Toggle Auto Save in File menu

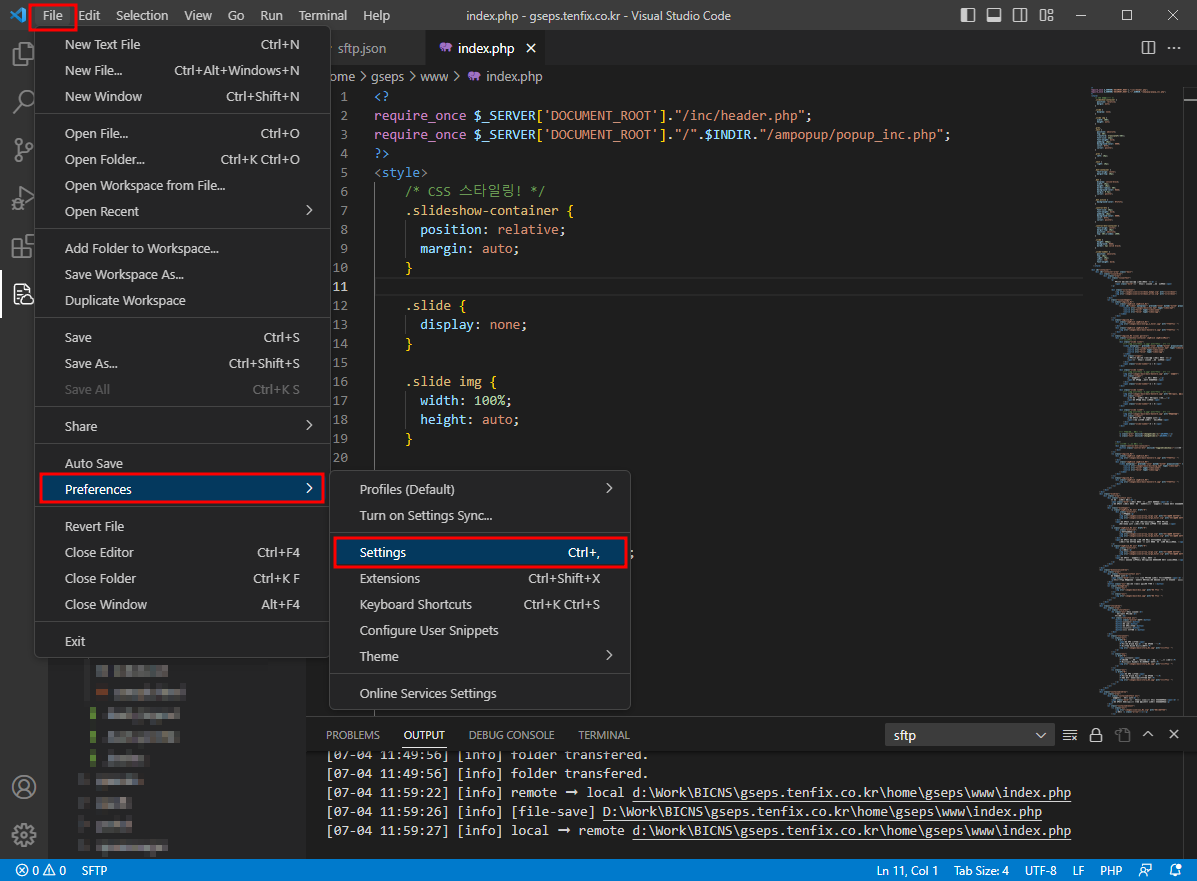click(182, 463)
